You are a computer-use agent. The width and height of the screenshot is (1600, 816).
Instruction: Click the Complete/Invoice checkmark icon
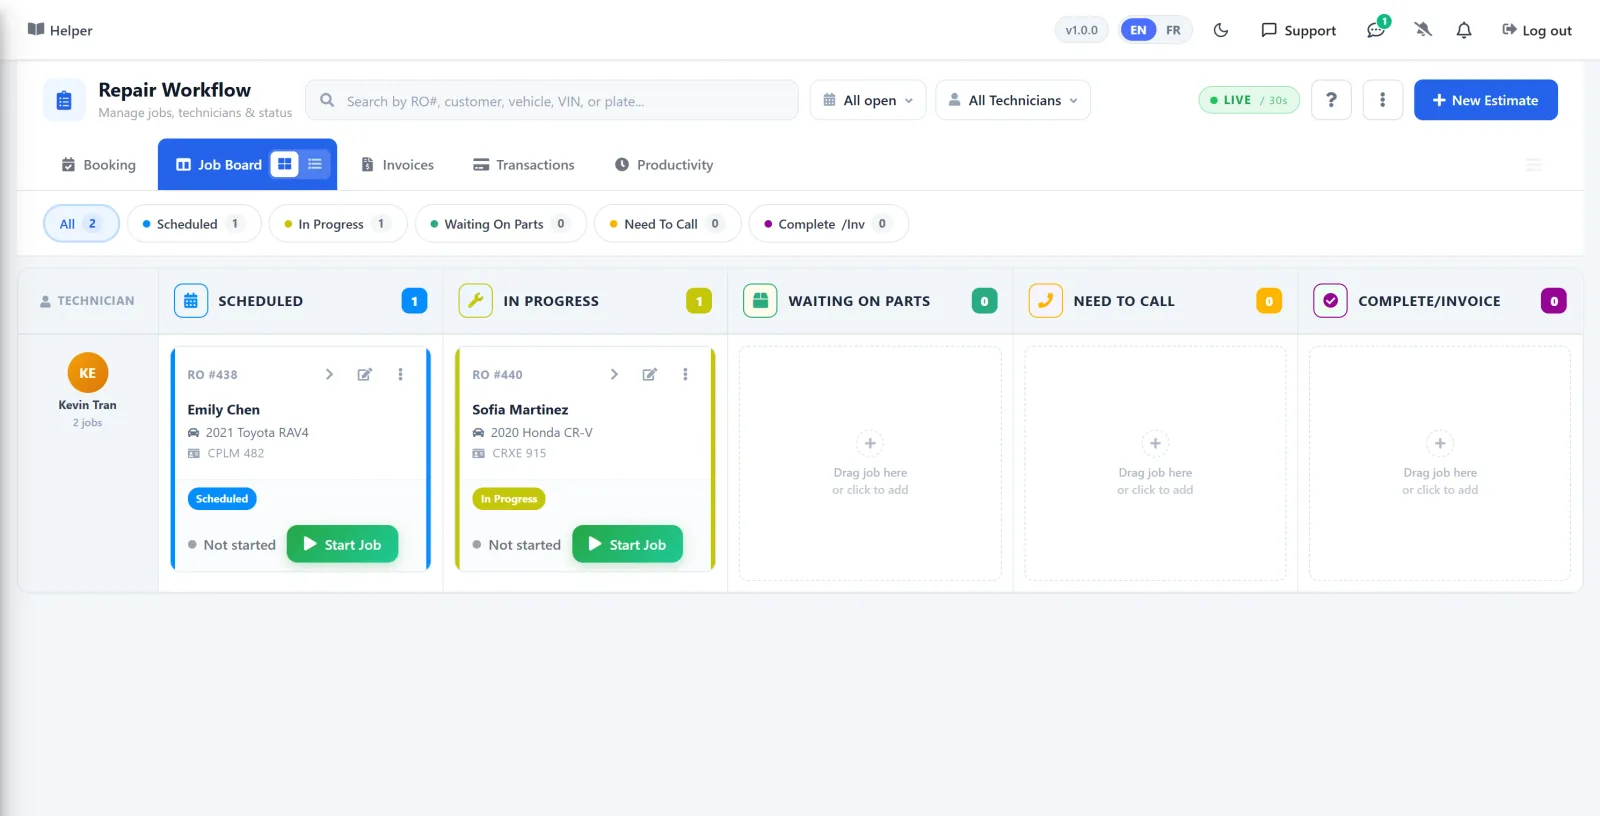[1331, 301]
